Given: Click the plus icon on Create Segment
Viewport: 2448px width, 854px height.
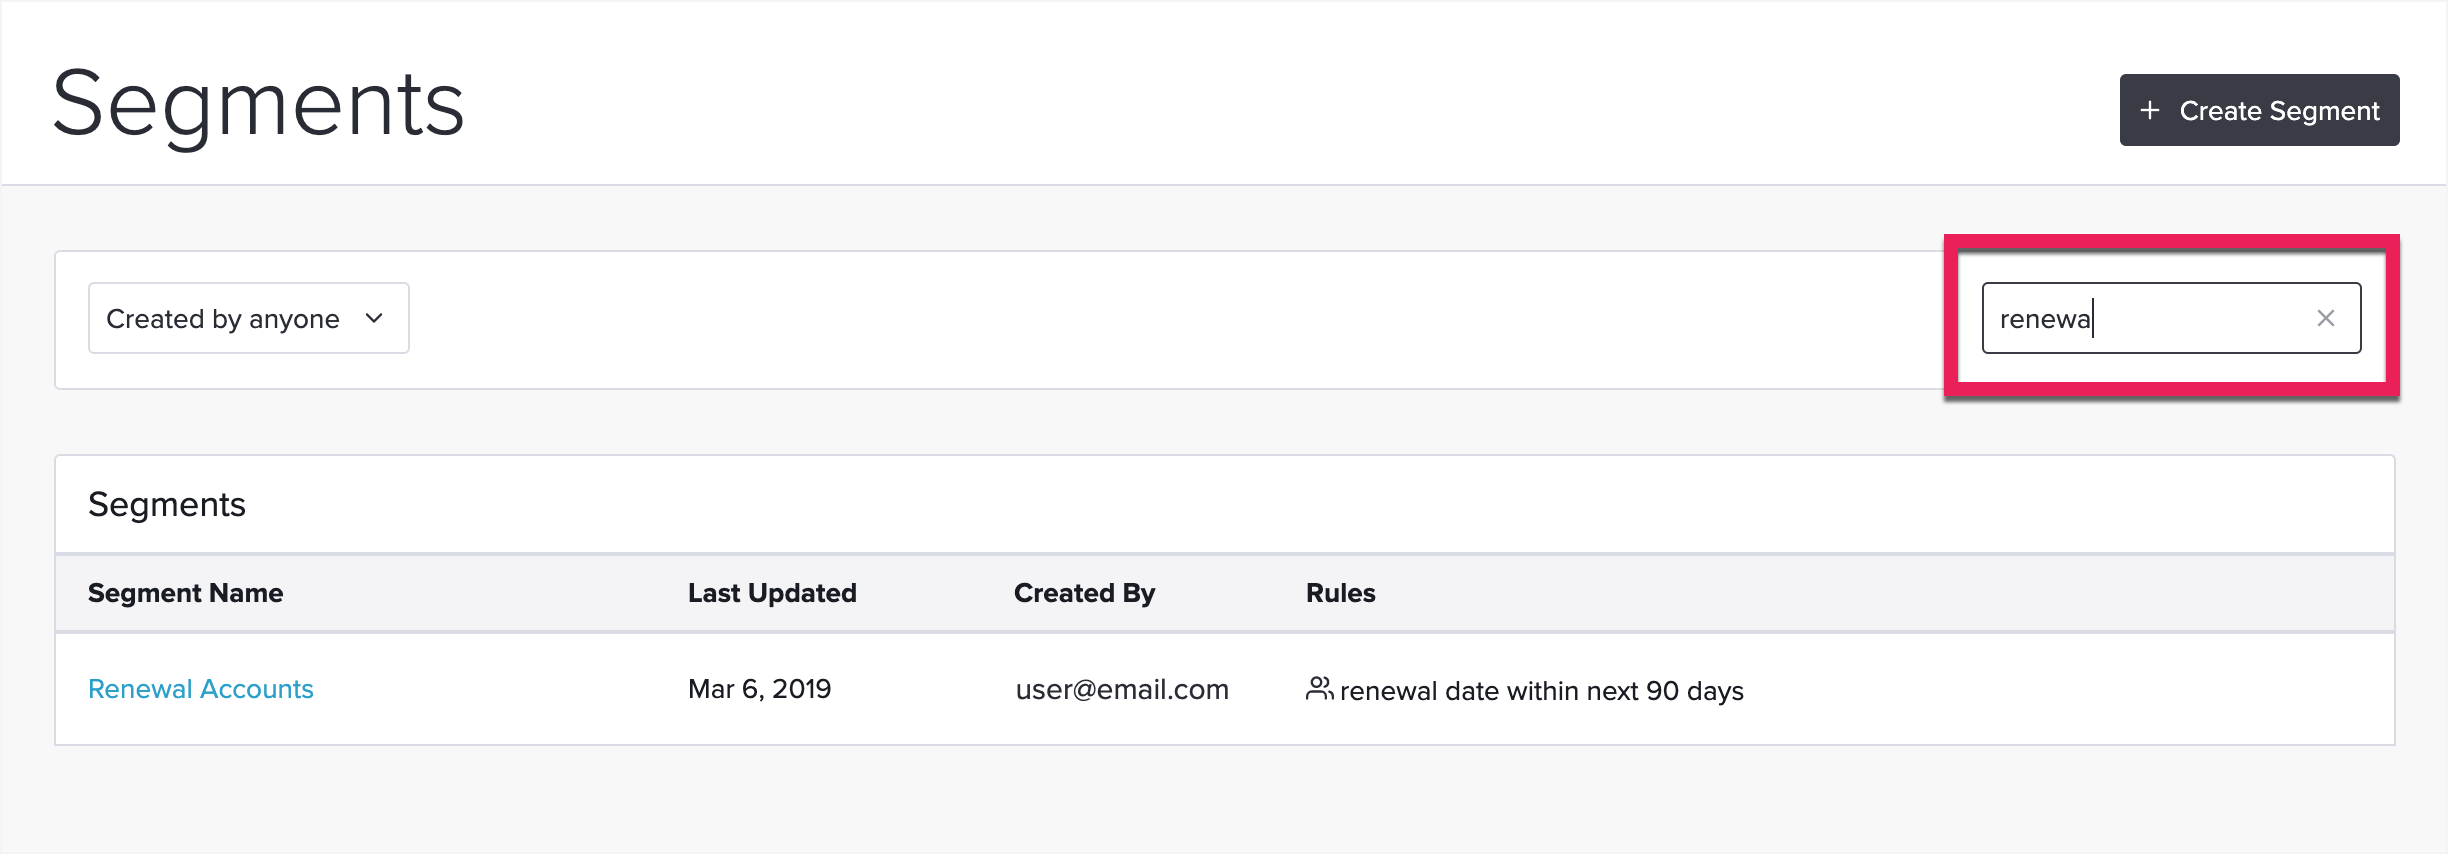Looking at the screenshot, I should [x=2150, y=110].
